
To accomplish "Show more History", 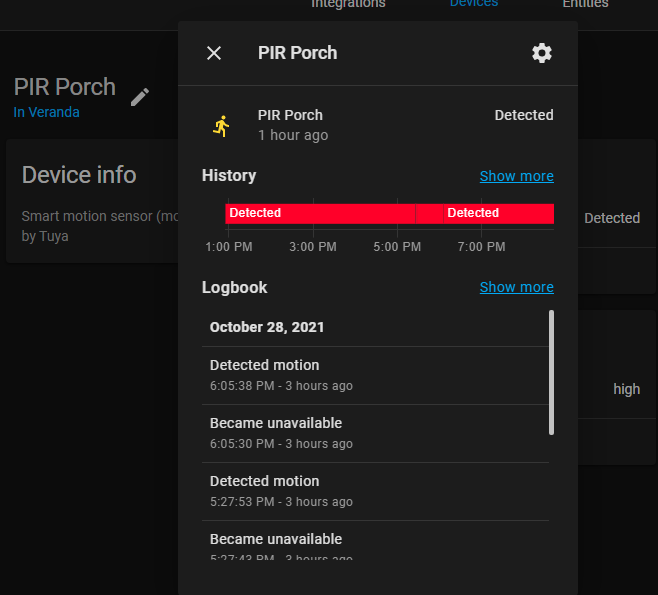I will point(517,176).
